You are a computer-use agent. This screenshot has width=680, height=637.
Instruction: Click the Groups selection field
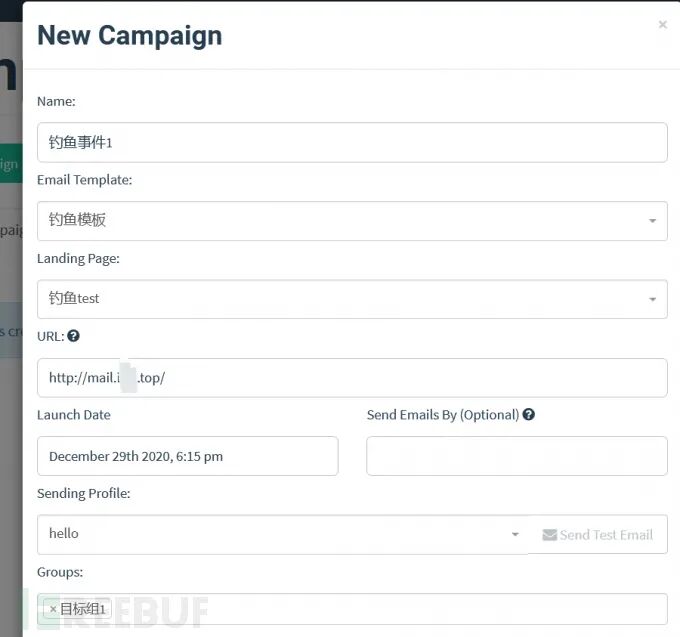click(x=352, y=609)
